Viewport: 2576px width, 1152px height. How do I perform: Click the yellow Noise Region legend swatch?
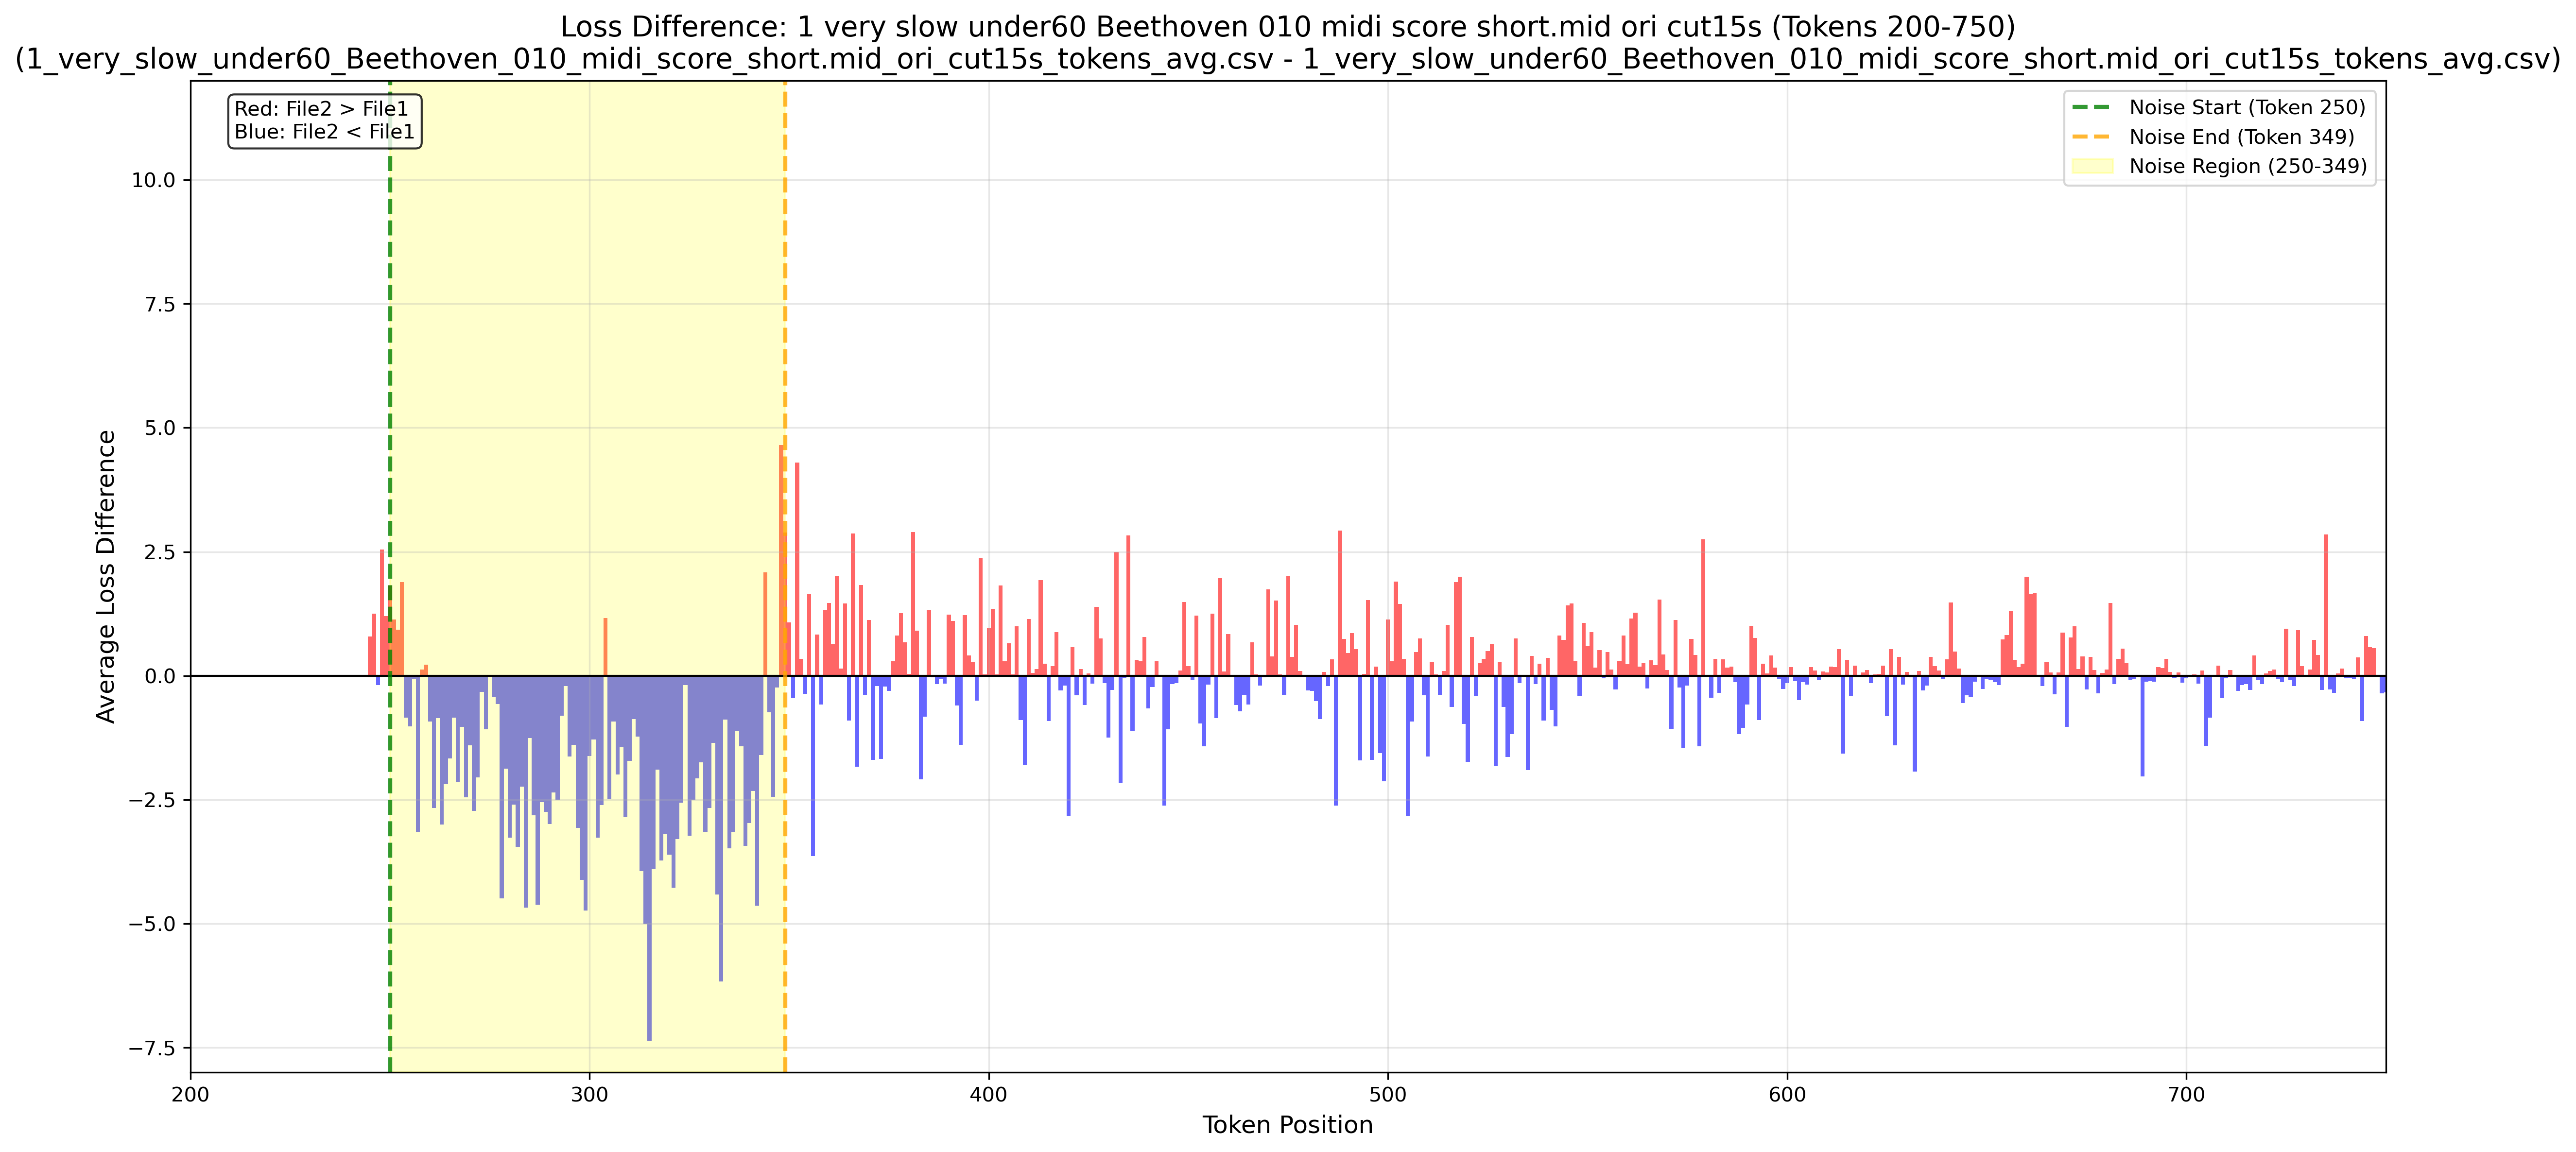[2092, 166]
